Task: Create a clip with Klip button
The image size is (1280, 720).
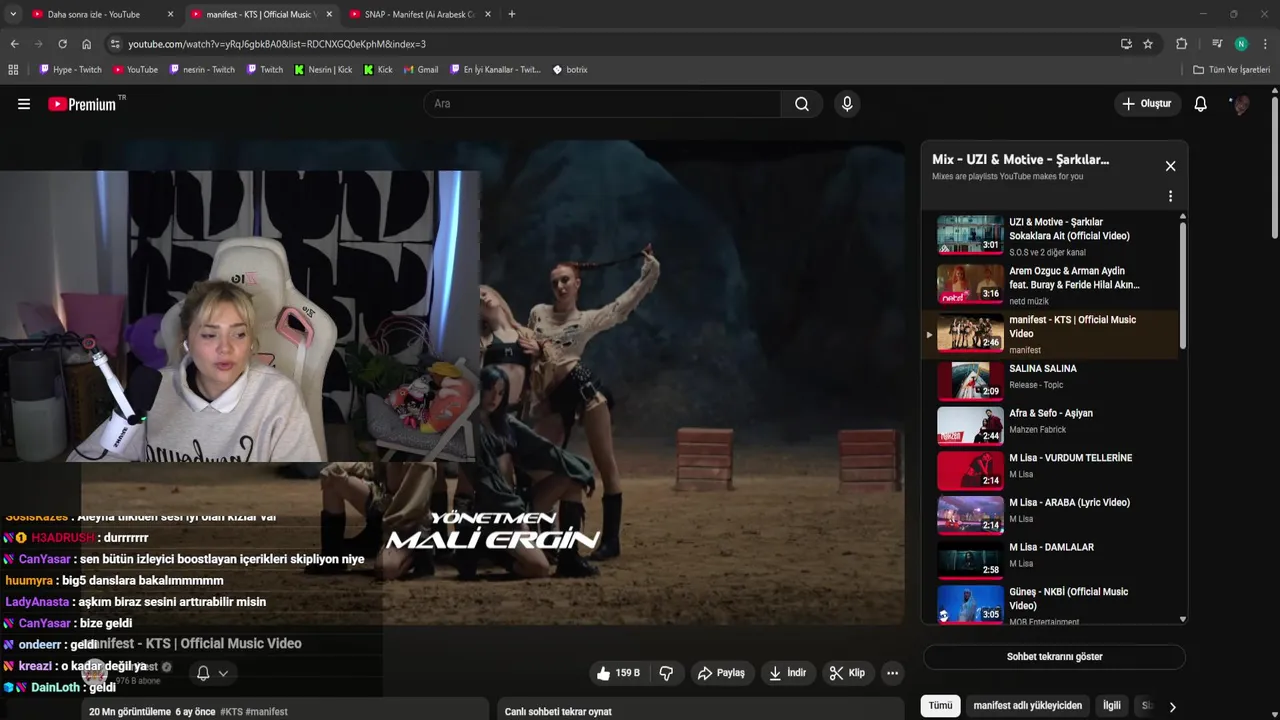Action: click(847, 673)
